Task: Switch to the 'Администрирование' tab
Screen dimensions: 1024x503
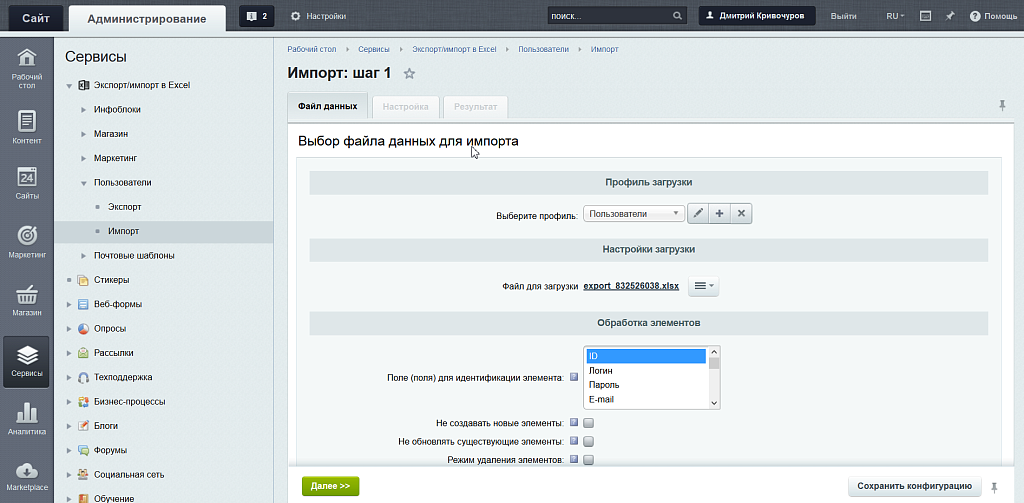Action: coord(146,18)
